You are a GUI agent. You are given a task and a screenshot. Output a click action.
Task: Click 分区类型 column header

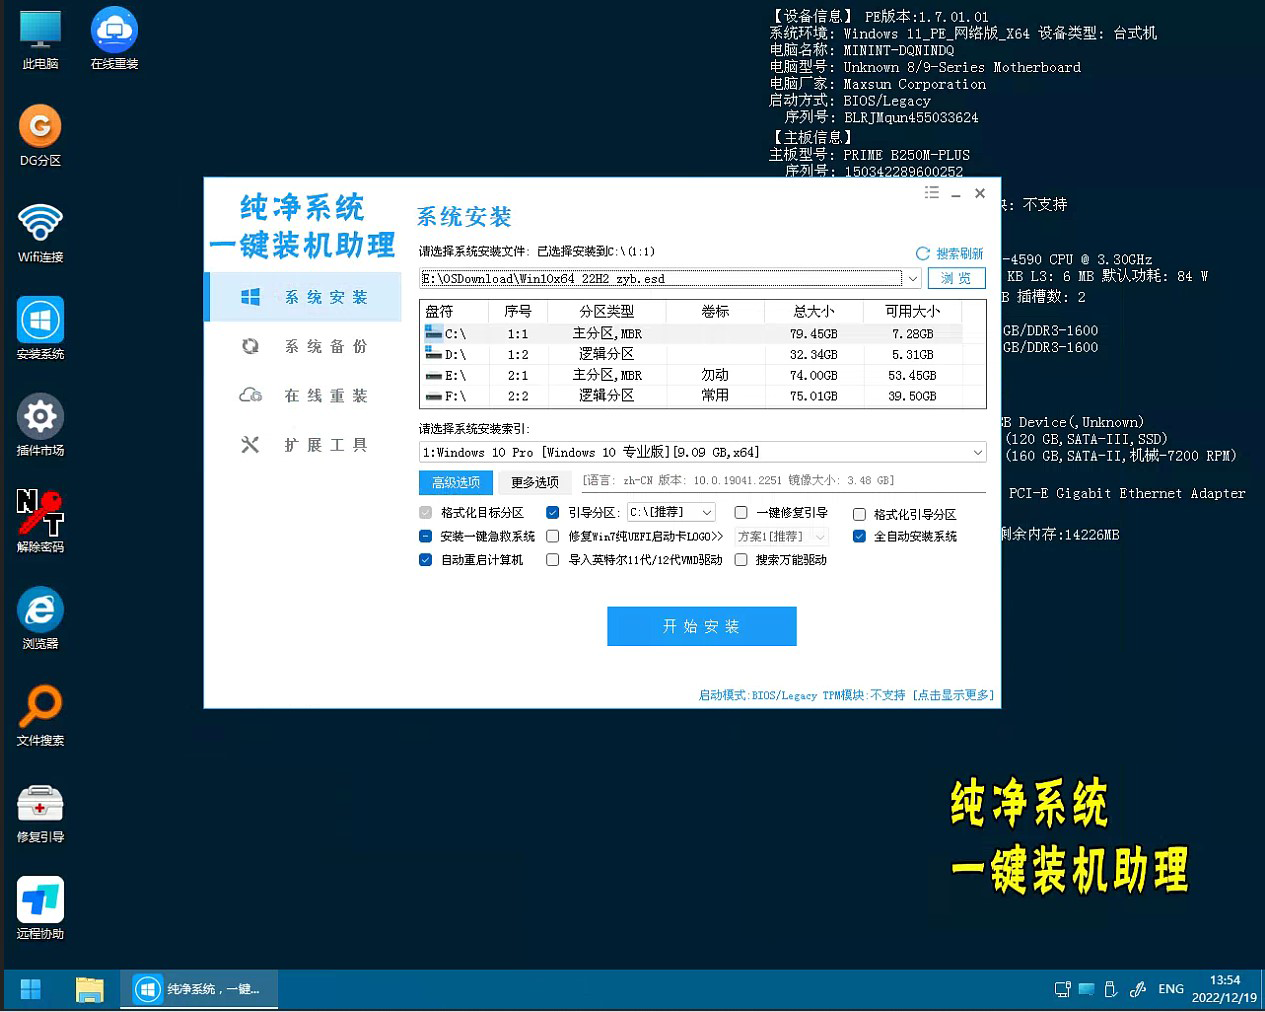click(606, 311)
